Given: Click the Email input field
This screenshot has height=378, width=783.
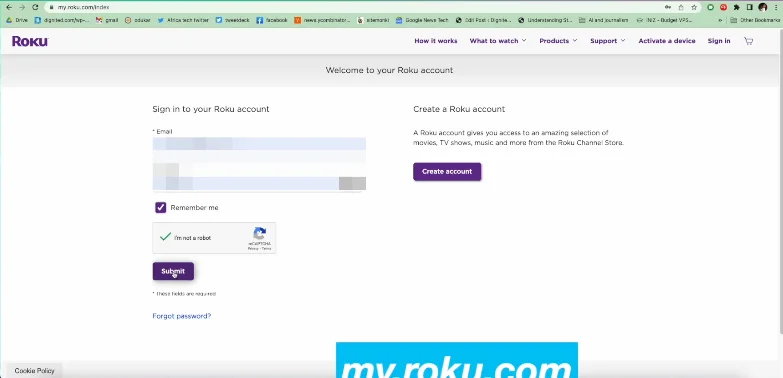Looking at the screenshot, I should coord(259,144).
